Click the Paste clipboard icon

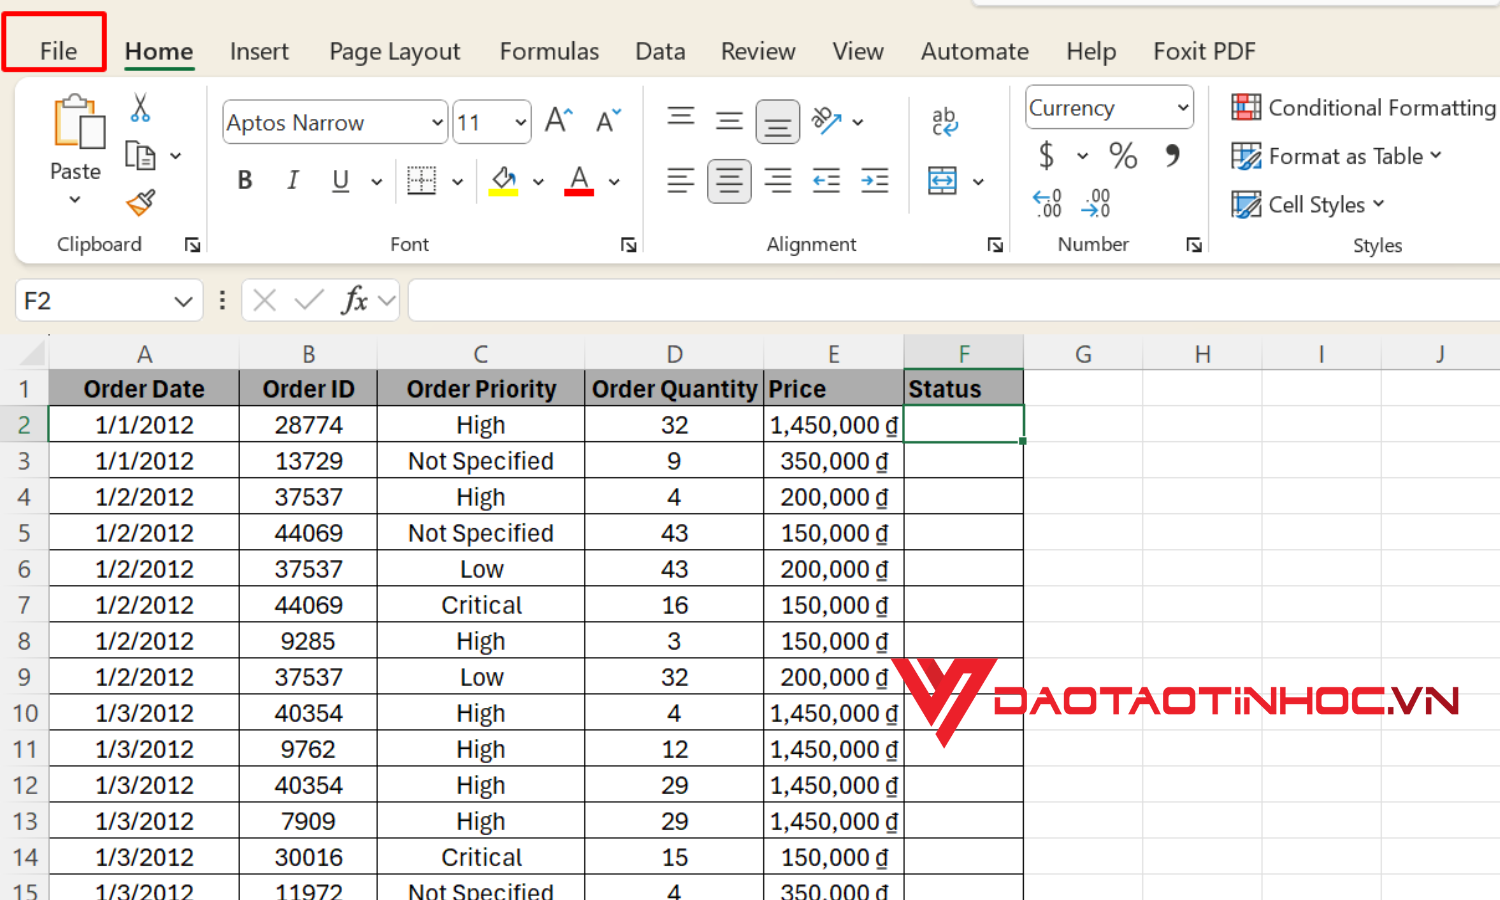78,123
